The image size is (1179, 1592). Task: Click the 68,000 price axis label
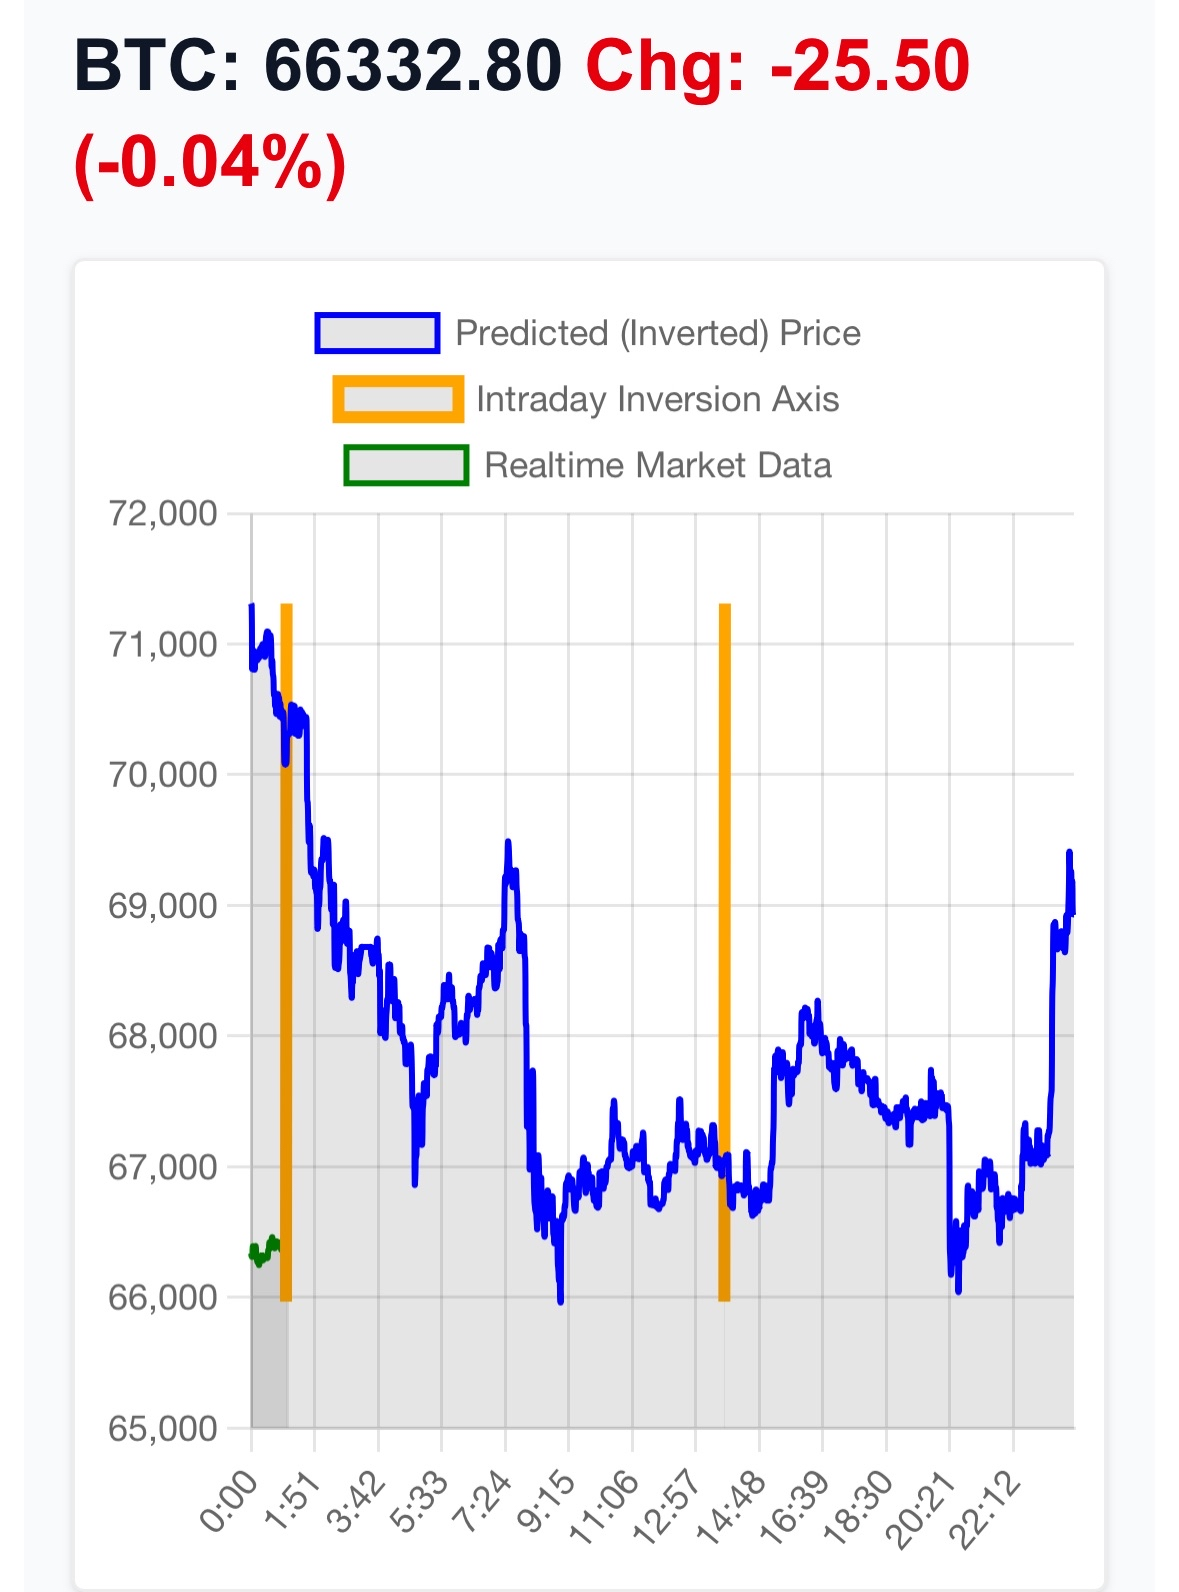[x=162, y=1036]
